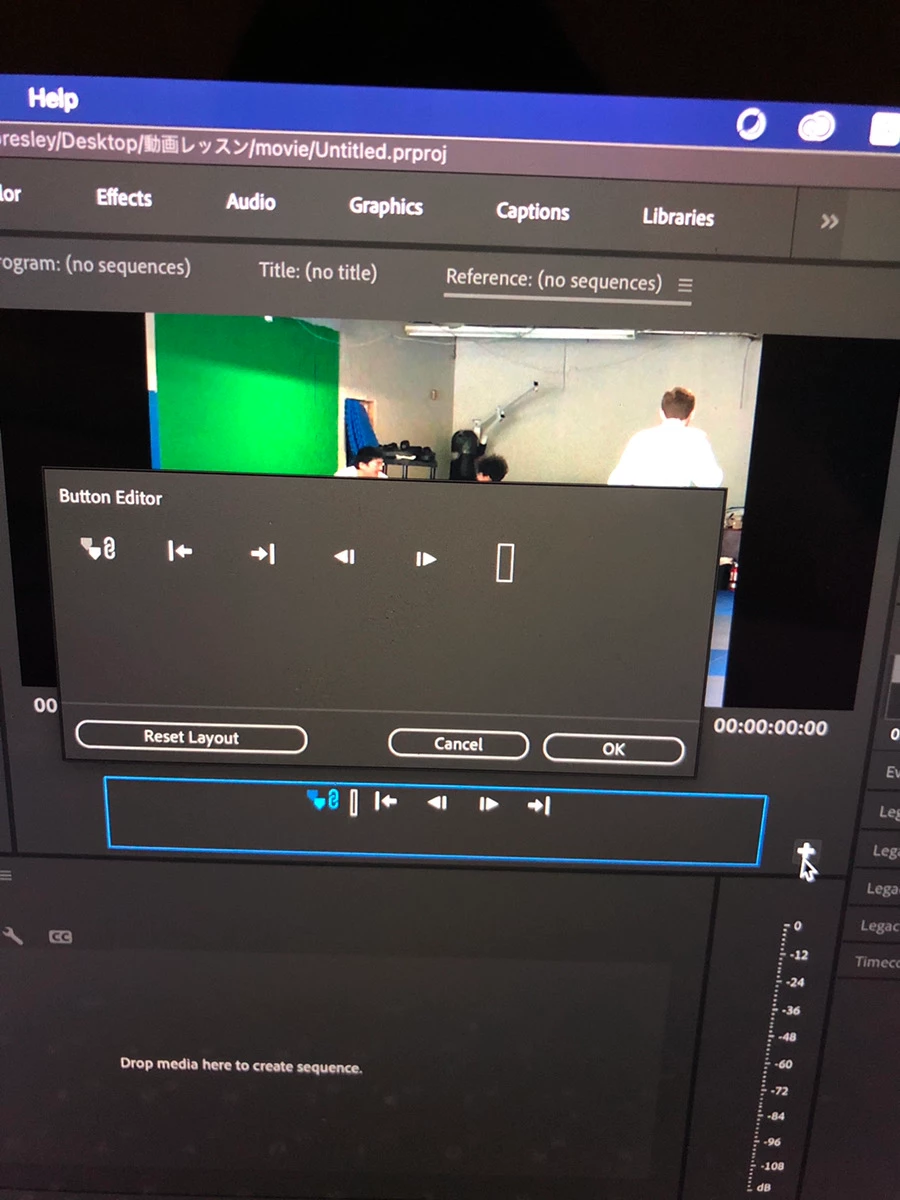Select Go to In icon in Button Editor
Screen dimensions: 900x1200
tap(180, 551)
